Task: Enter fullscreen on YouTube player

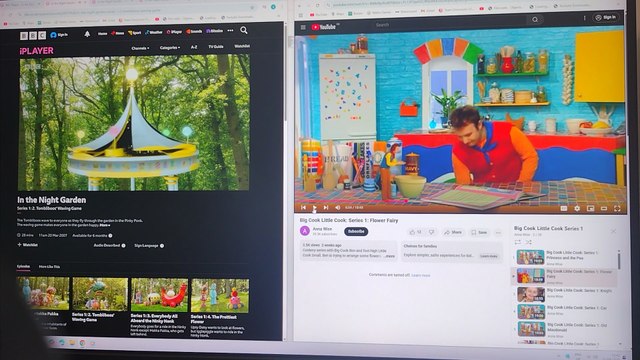Action: click(617, 209)
